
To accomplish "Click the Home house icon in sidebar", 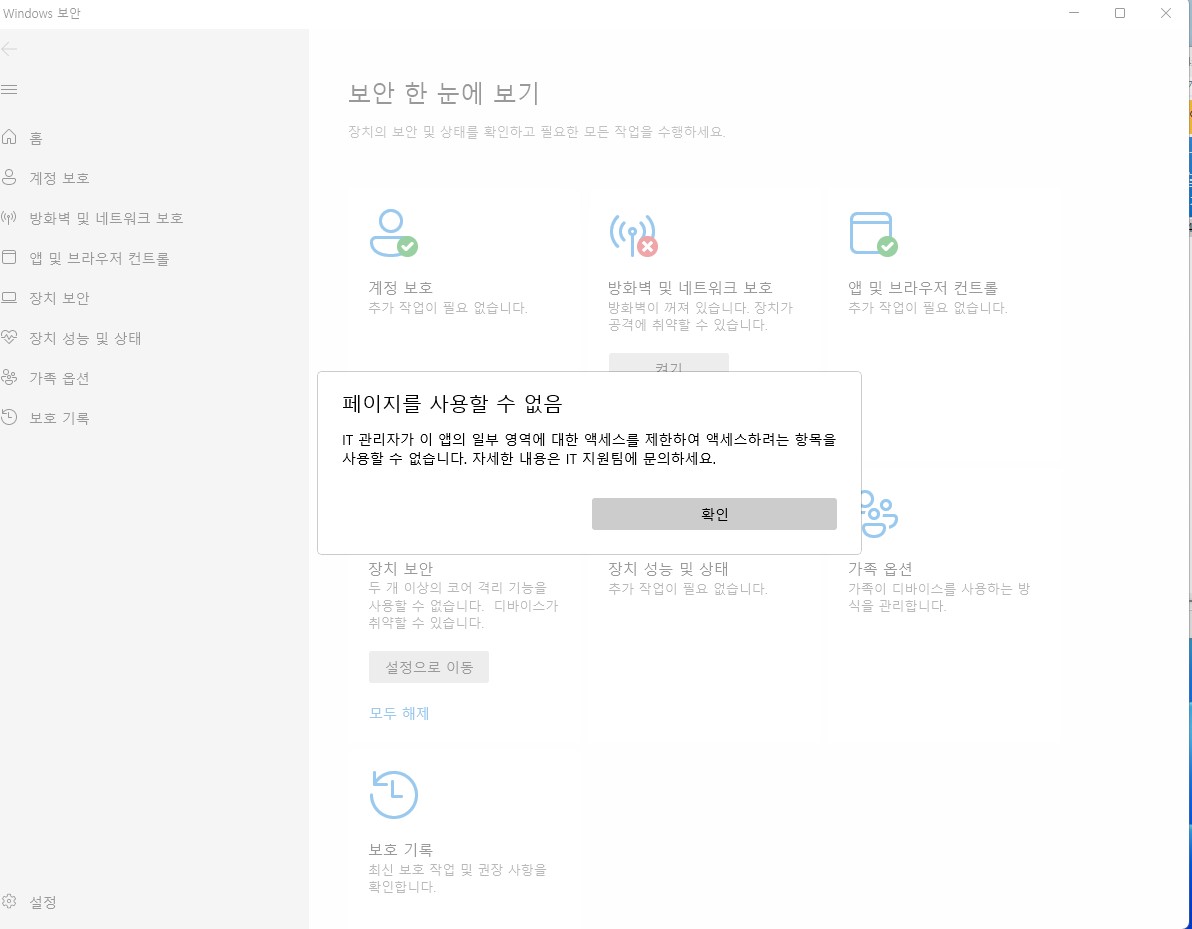I will (x=9, y=137).
